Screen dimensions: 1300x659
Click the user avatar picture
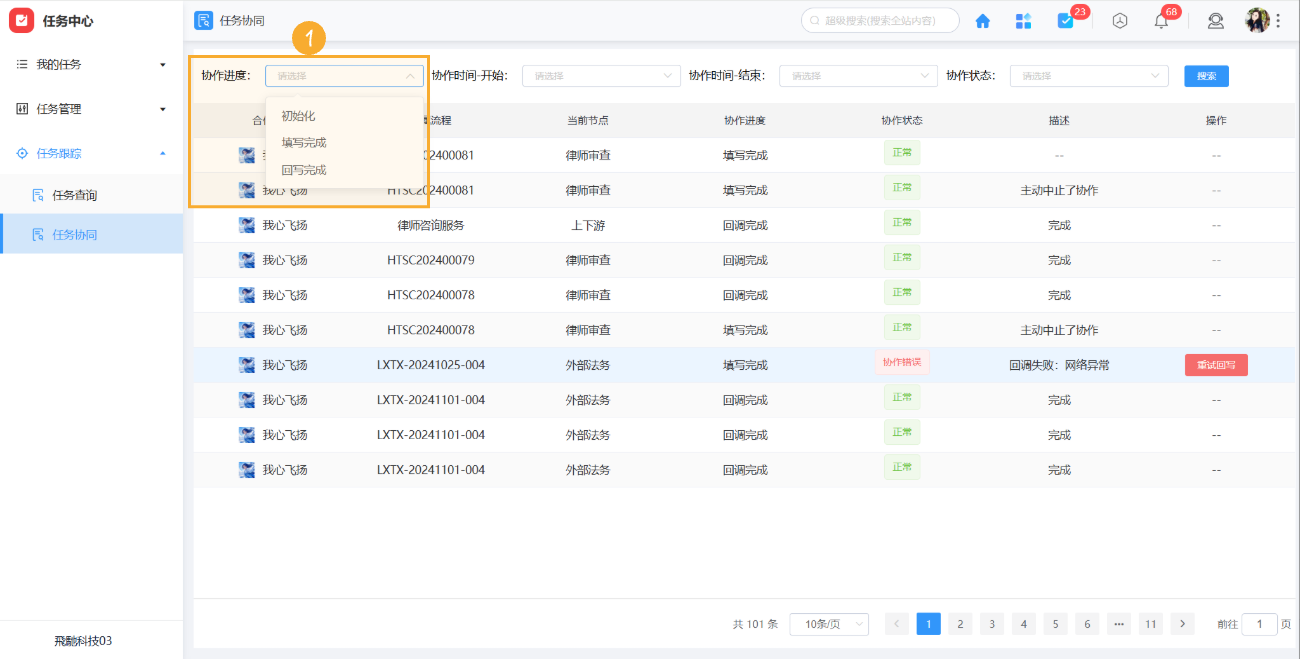(1256, 20)
